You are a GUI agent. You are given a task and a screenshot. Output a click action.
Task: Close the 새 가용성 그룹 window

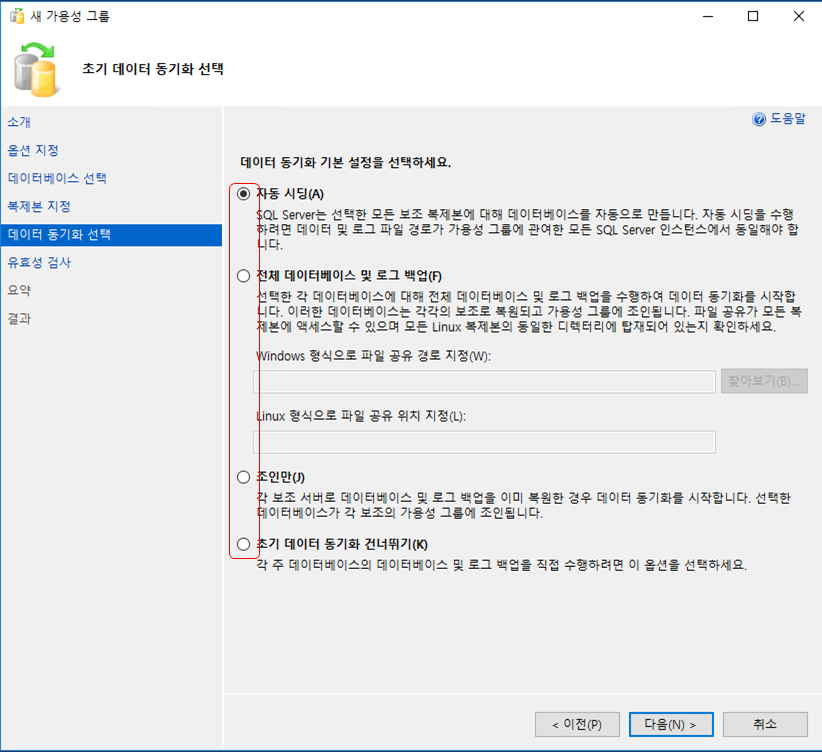[798, 16]
